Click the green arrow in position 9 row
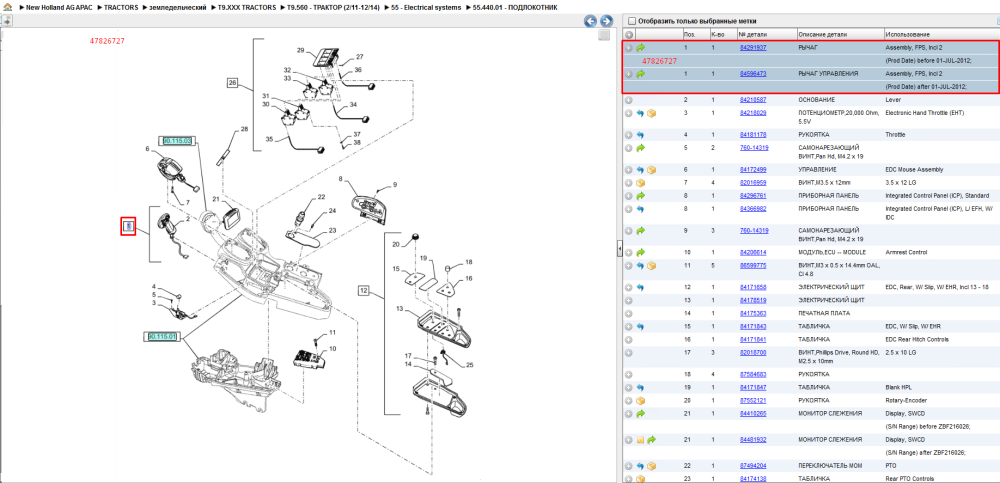This screenshot has height=483, width=1000. coord(641,230)
